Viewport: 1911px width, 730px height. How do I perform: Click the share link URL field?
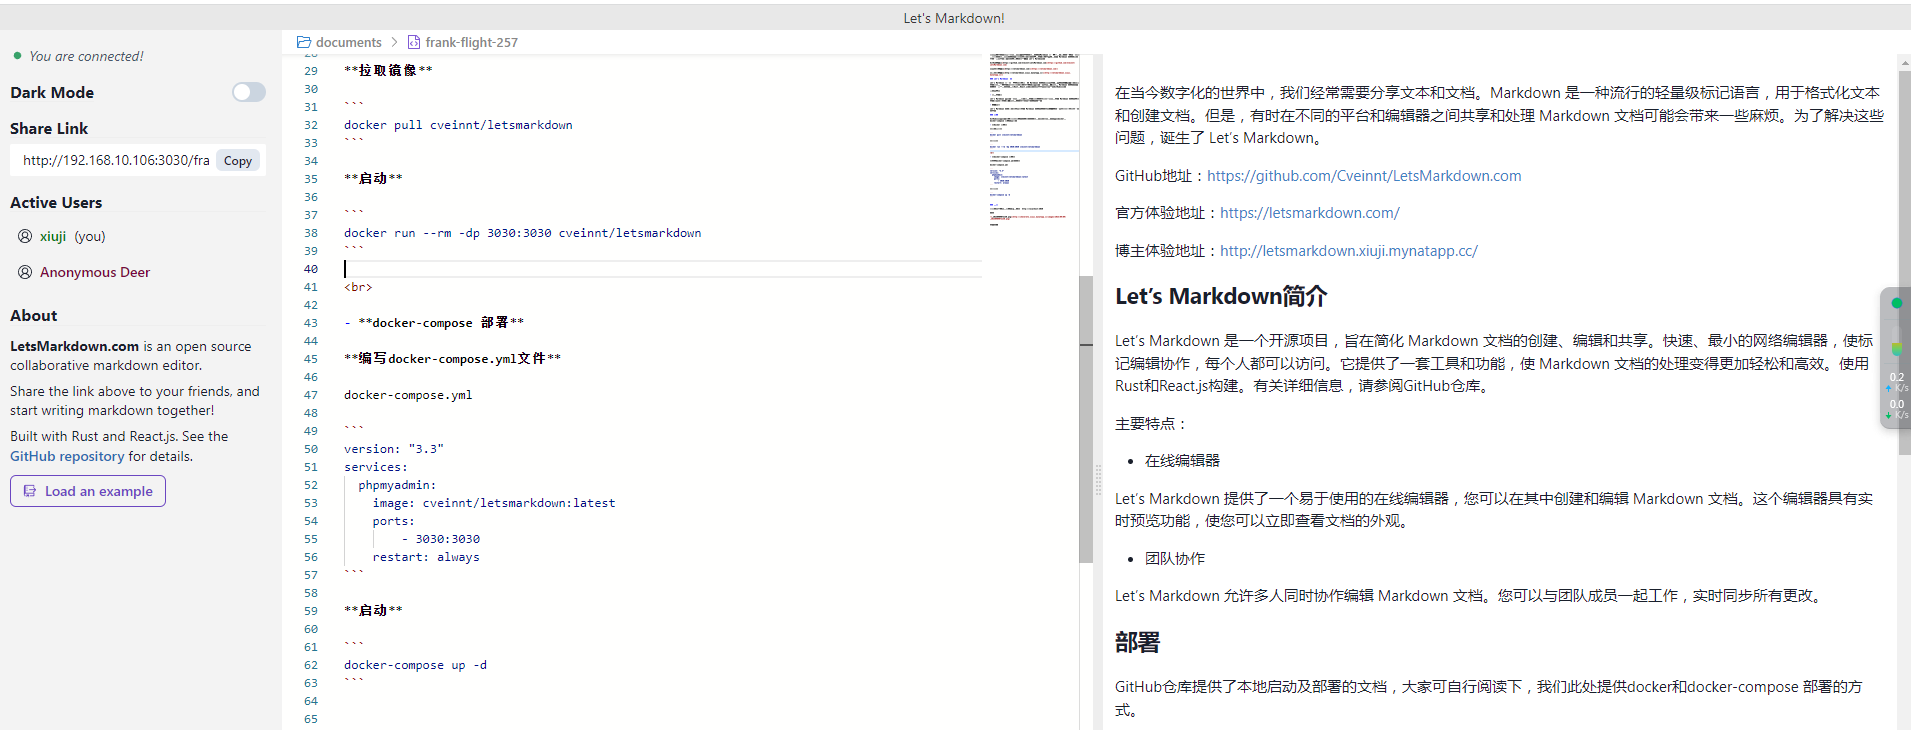[115, 160]
